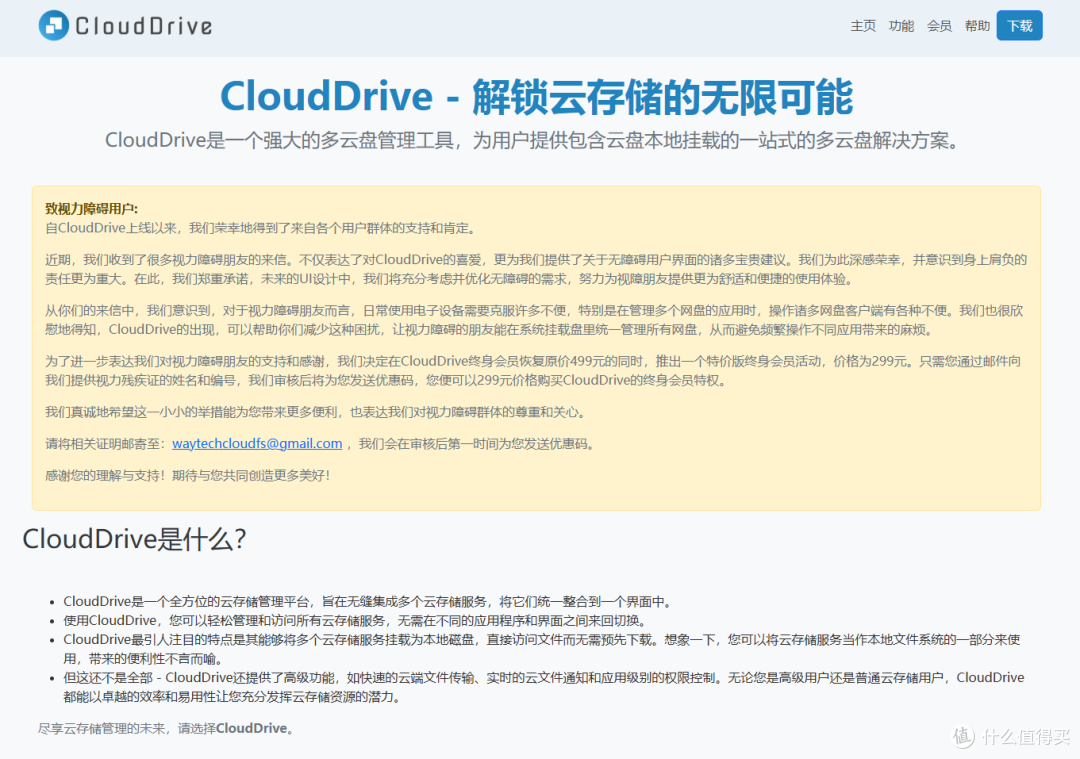Image resolution: width=1080 pixels, height=759 pixels.
Task: Click the bullet CloudDrive最引人注目的特点
Action: click(x=542, y=649)
